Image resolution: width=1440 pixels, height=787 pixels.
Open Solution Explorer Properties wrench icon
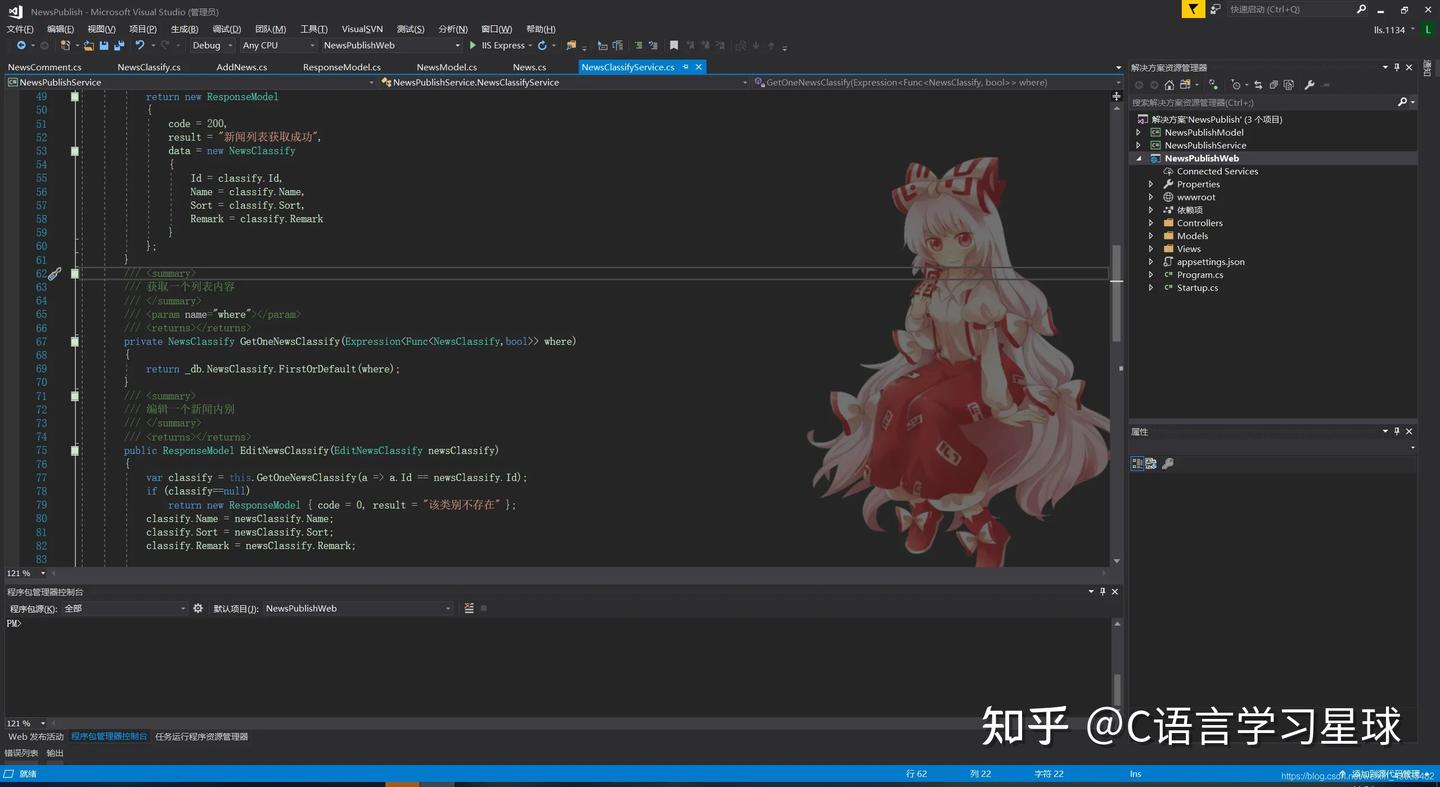(x=1310, y=85)
